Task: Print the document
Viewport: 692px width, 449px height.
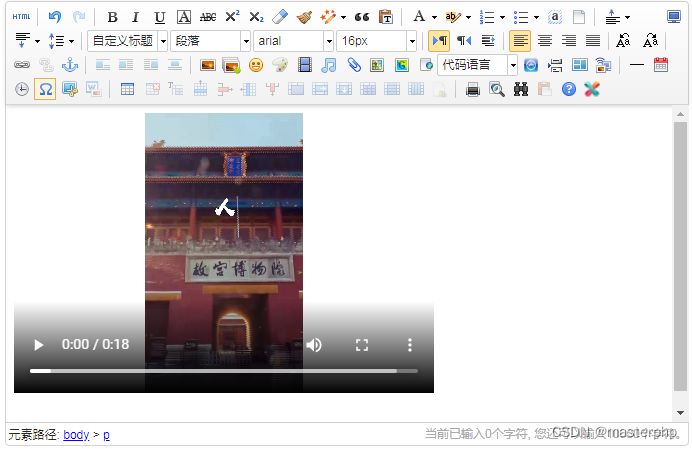Action: [473, 90]
